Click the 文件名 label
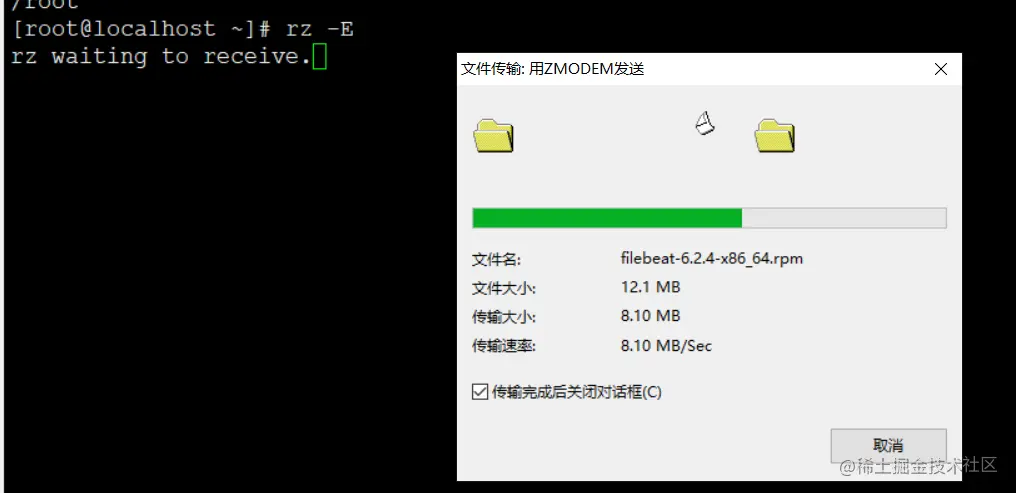The width and height of the screenshot is (1016, 493). point(496,260)
